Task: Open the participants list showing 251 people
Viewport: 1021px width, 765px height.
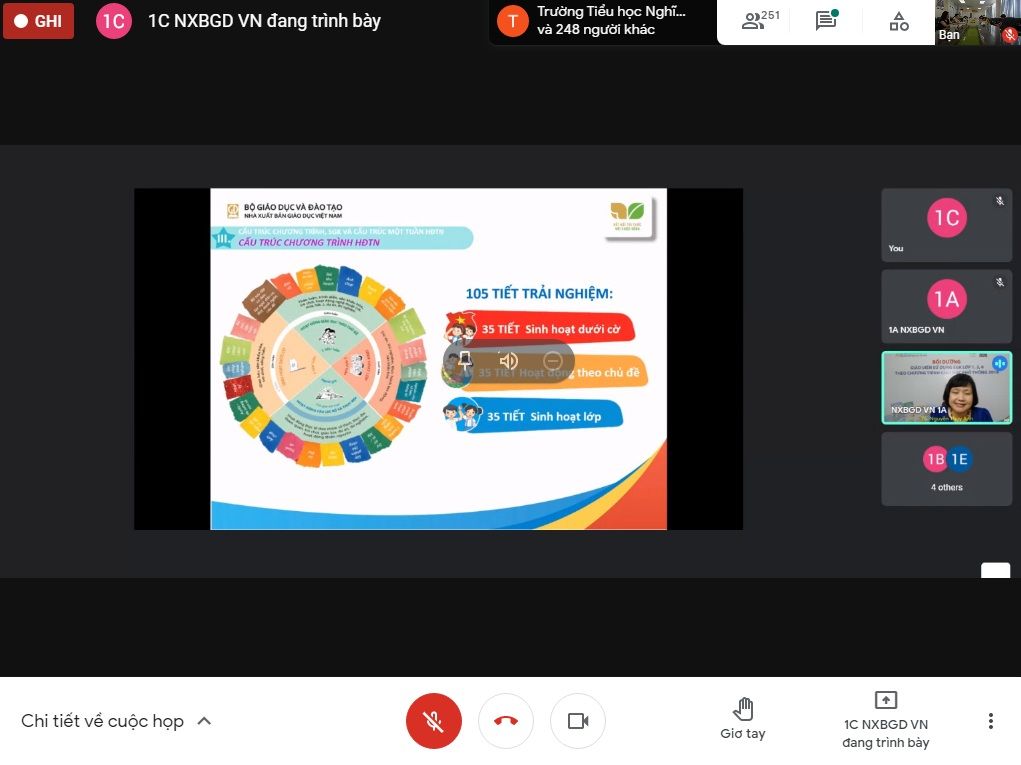Action: click(x=761, y=21)
